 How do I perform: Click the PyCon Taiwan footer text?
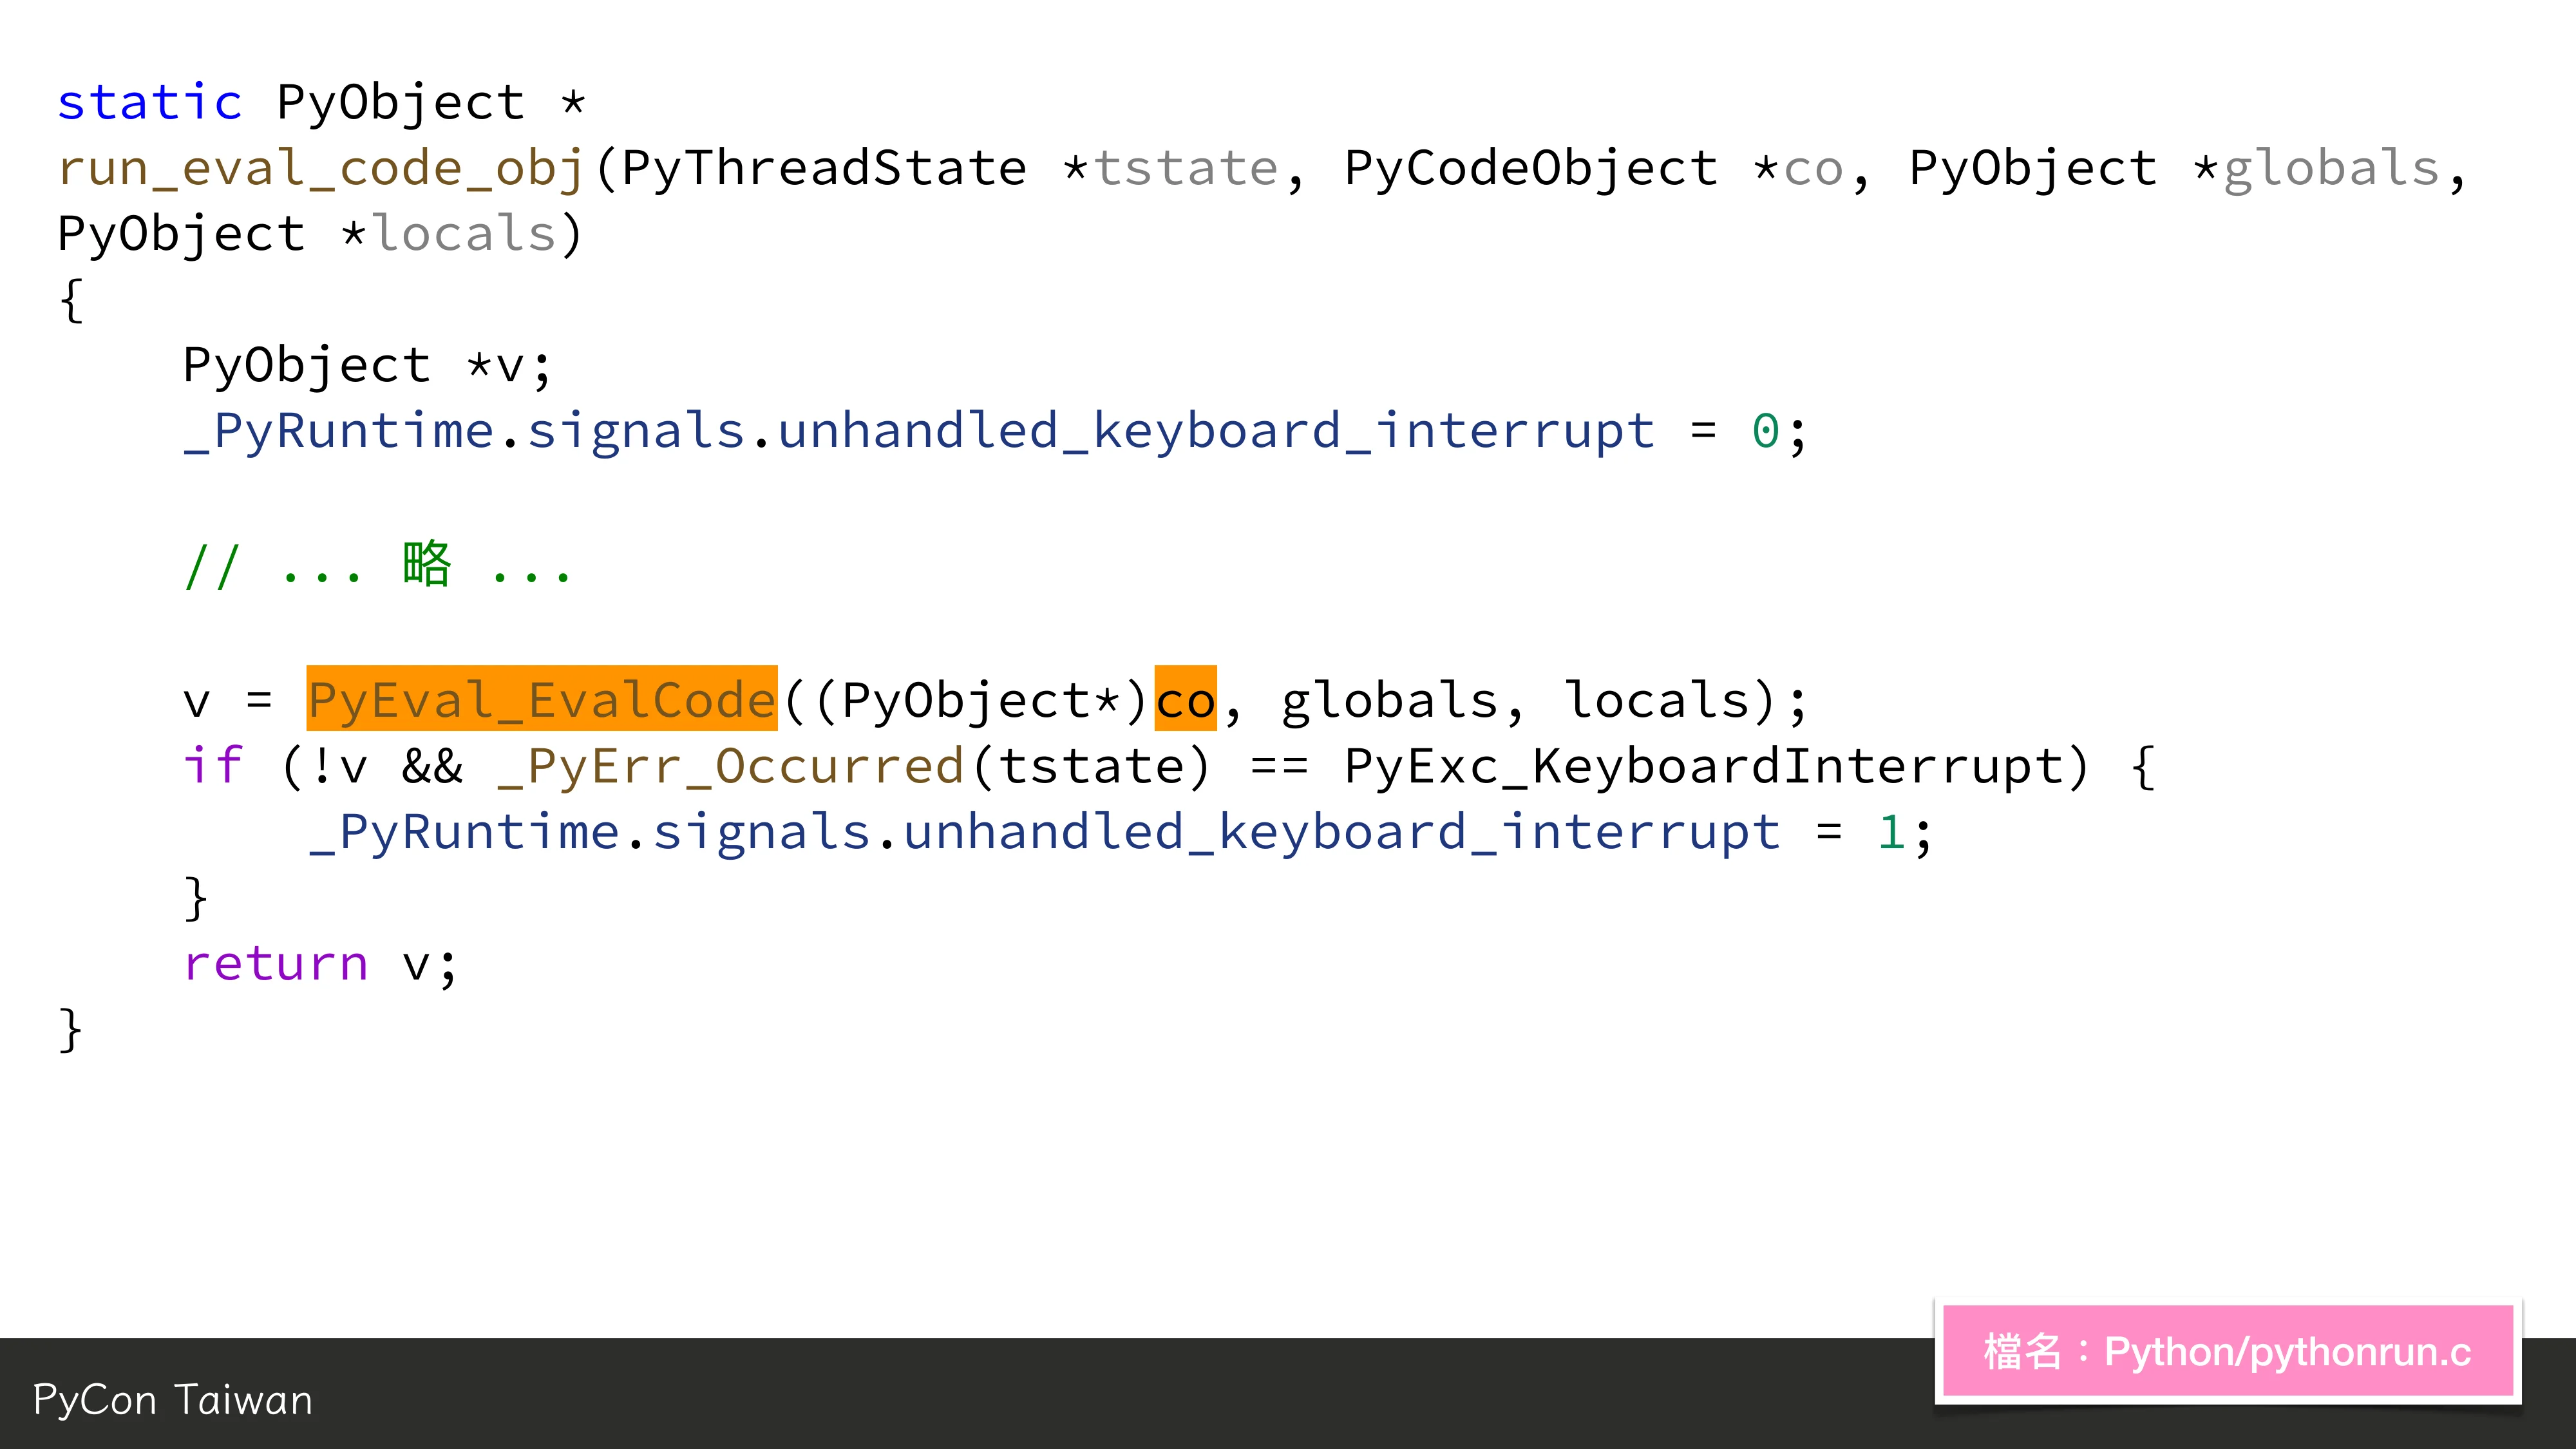coord(172,1400)
